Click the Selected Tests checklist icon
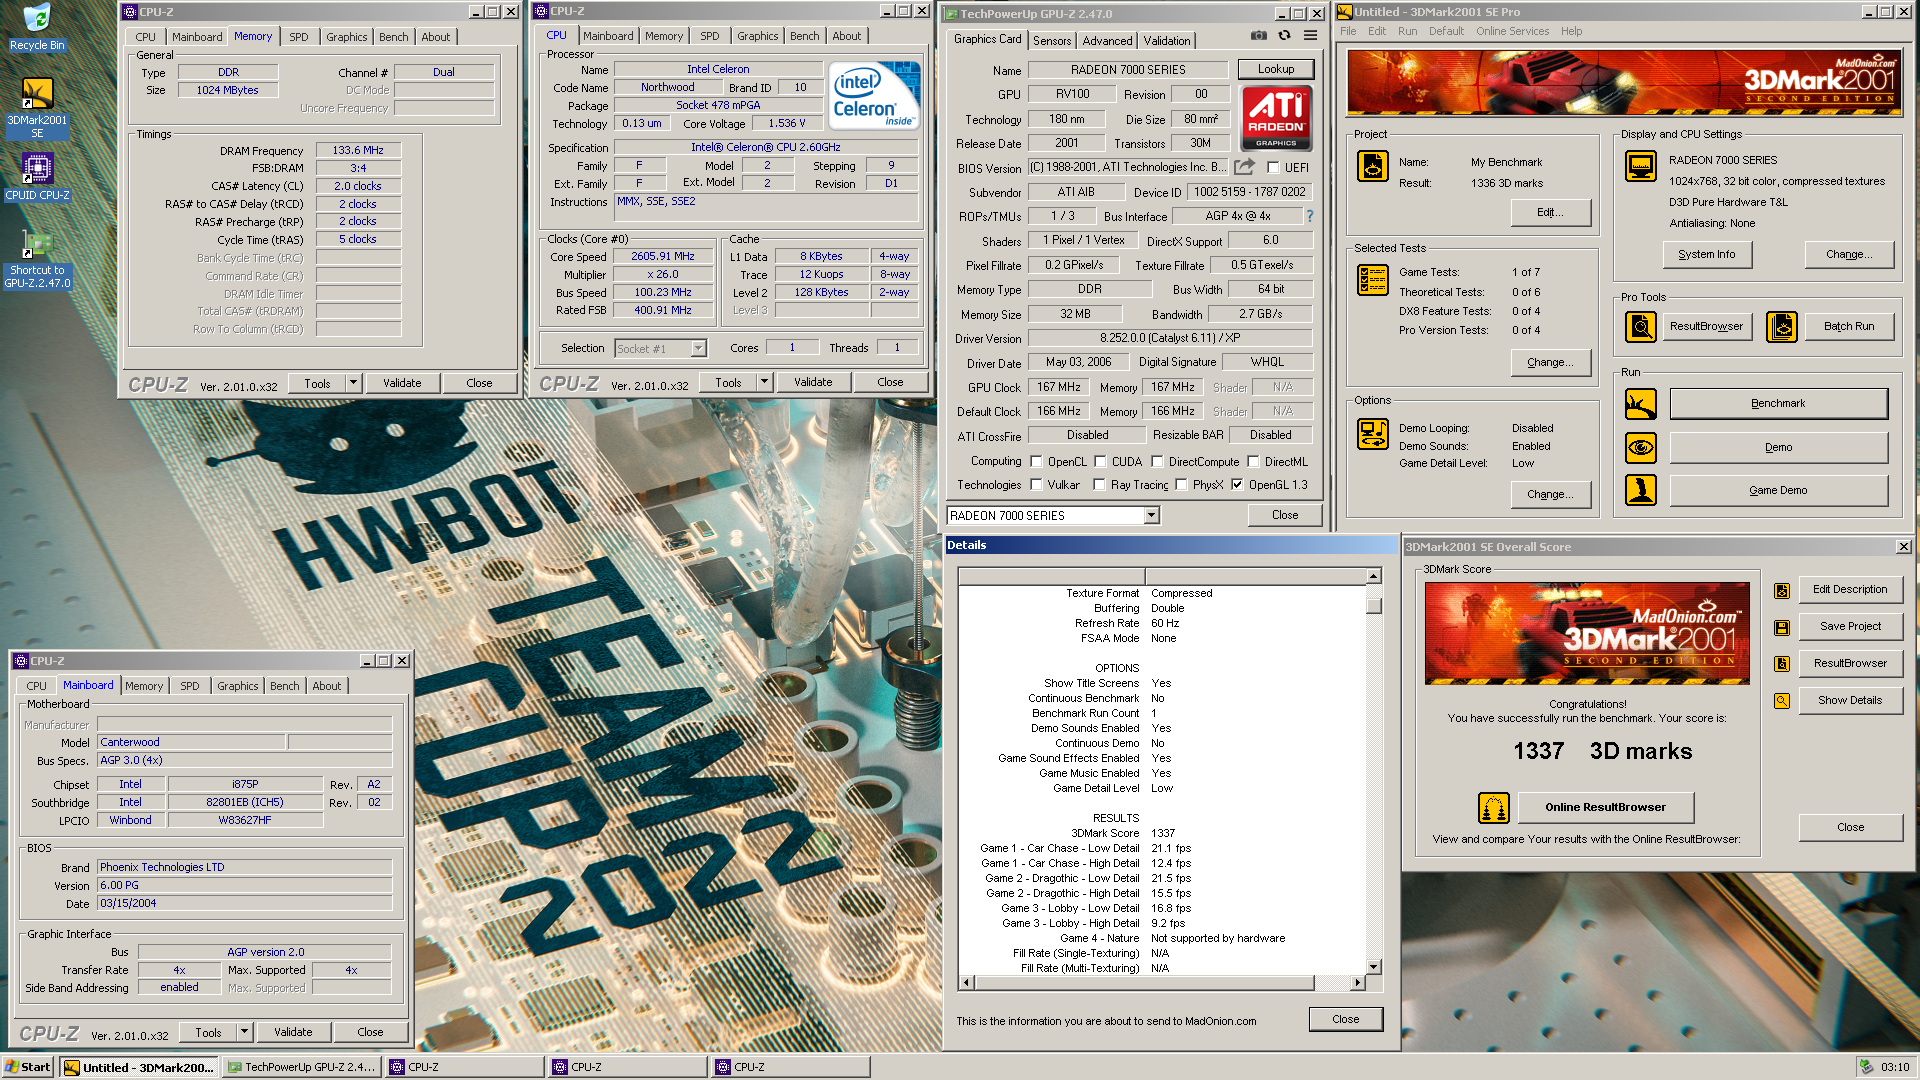Viewport: 1920px width, 1080px height. tap(1372, 281)
